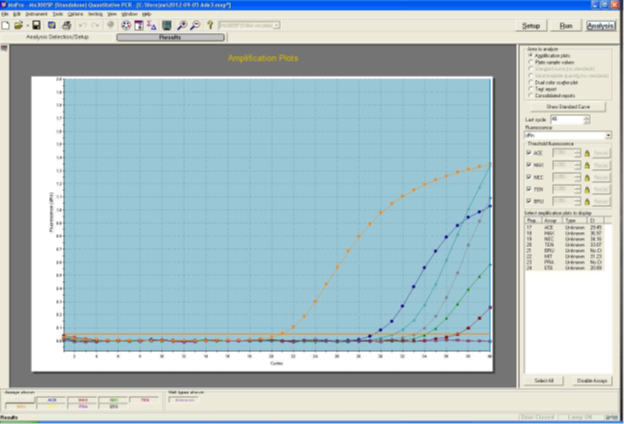
Task: Switch to the Analysis Selection/Setup tab
Action: tap(58, 37)
